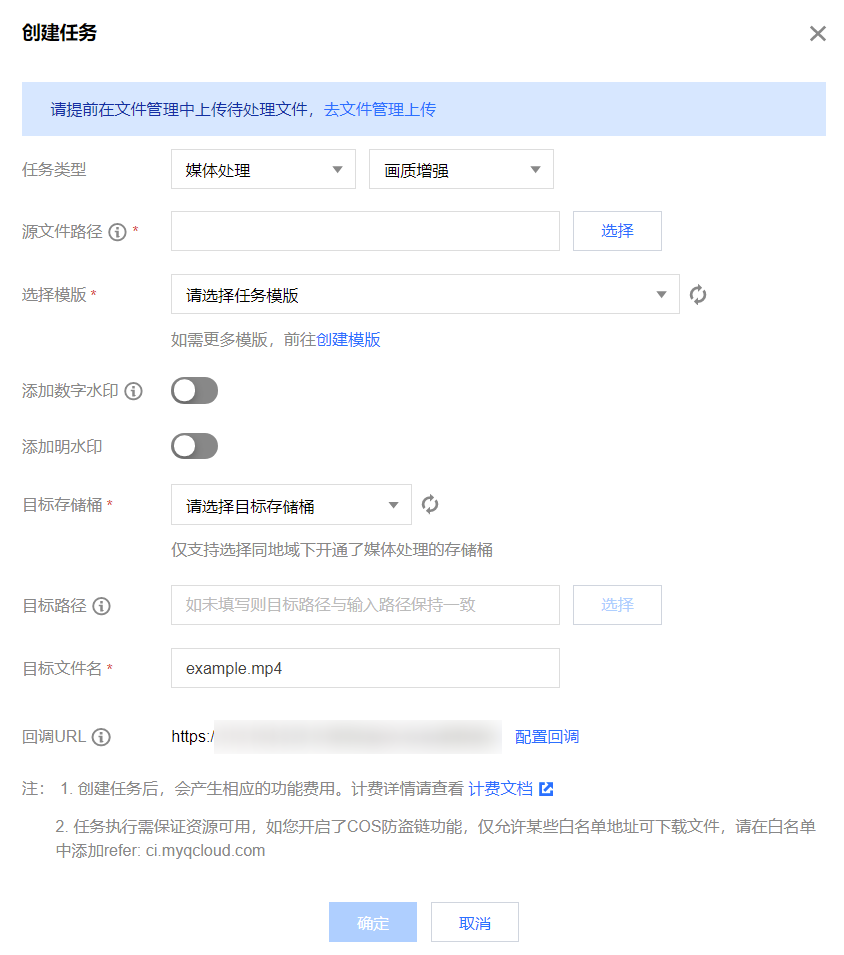Refresh the 目标存储桶 bucket list
The width and height of the screenshot is (844, 955).
pos(430,505)
